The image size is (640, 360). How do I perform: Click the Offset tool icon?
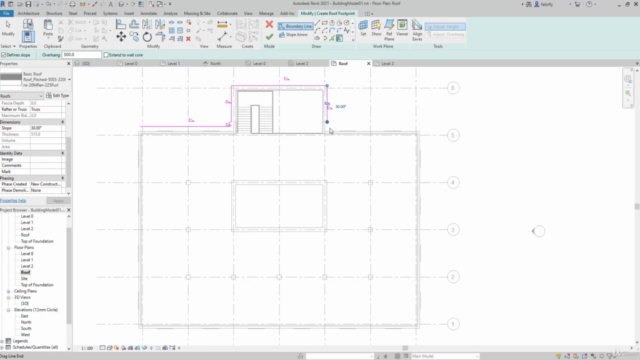click(x=134, y=24)
